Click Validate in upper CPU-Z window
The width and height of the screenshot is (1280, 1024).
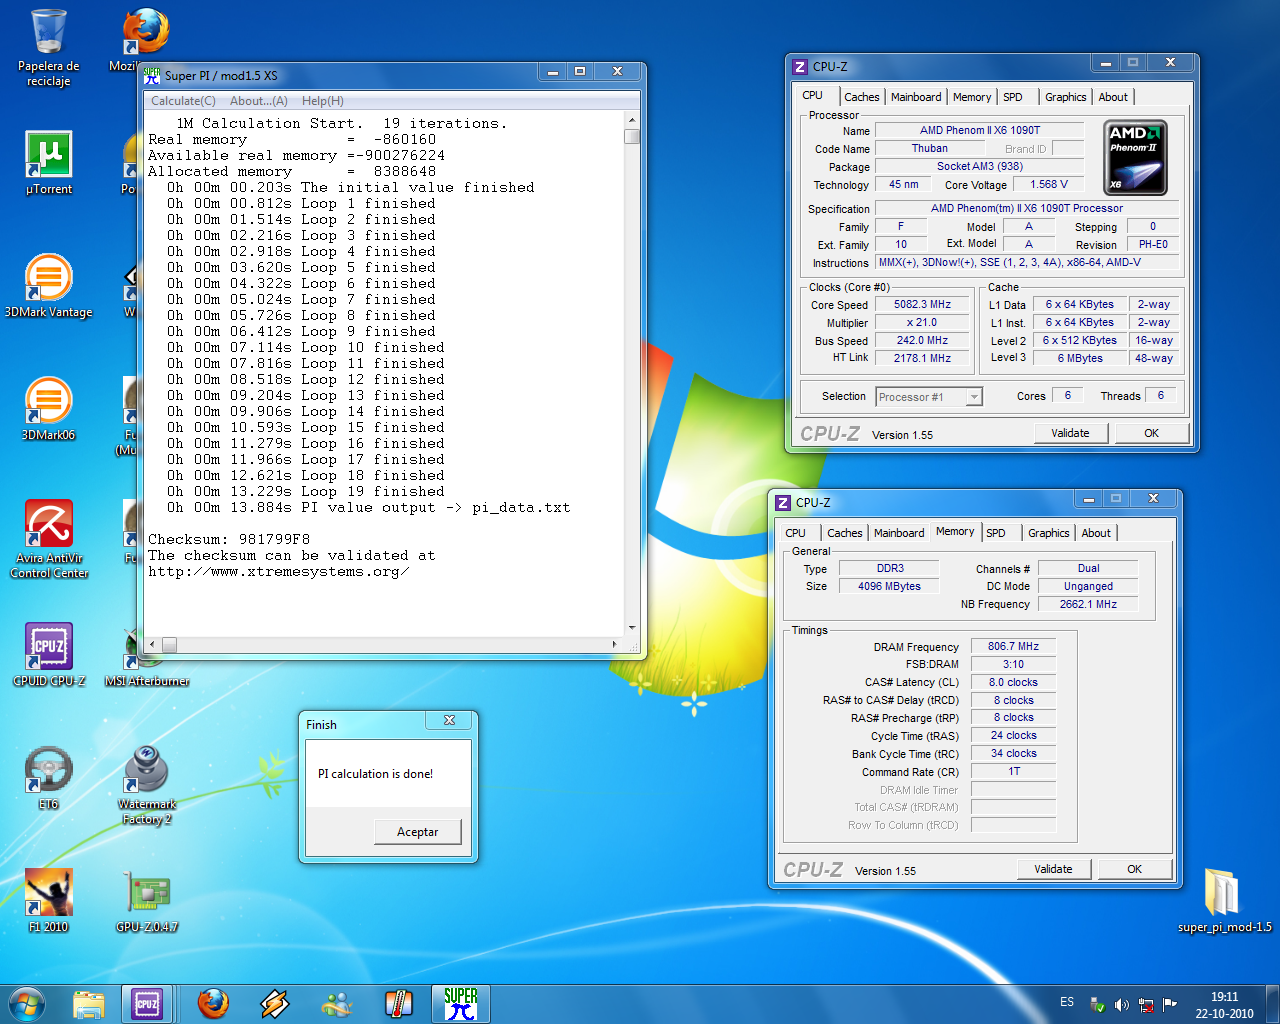[x=1070, y=433]
